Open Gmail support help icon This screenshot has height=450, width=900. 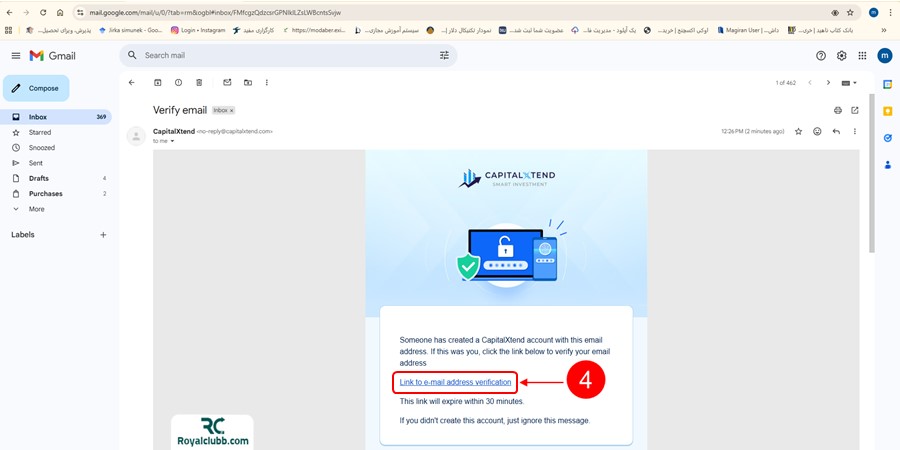821,56
